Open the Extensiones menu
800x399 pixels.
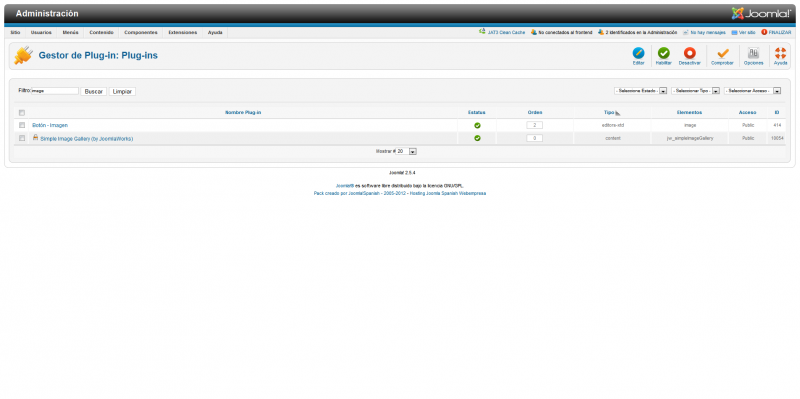[x=183, y=32]
